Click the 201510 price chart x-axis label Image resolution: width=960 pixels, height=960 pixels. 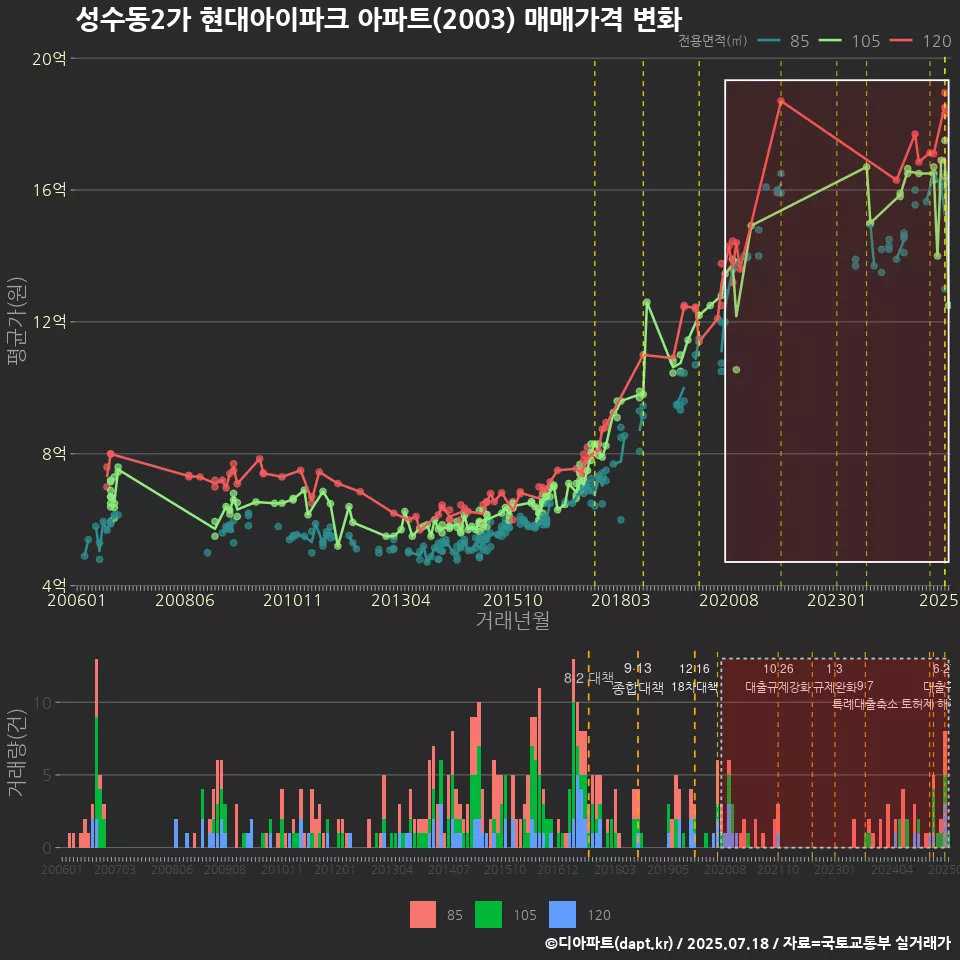513,600
